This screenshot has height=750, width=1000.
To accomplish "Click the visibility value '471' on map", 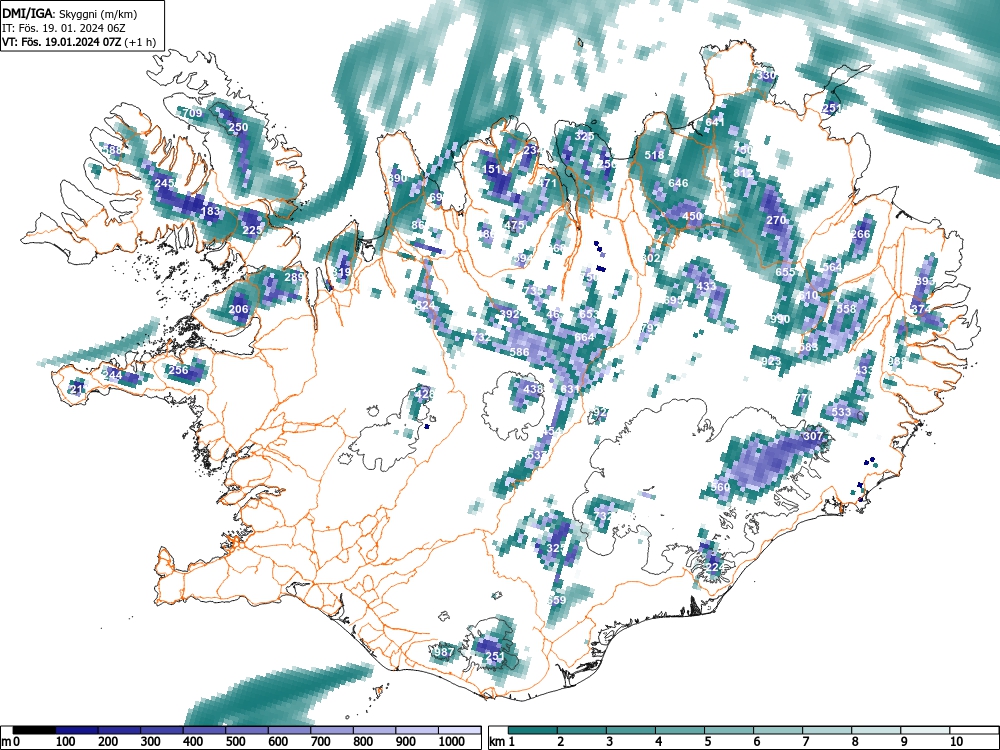I will (x=547, y=183).
